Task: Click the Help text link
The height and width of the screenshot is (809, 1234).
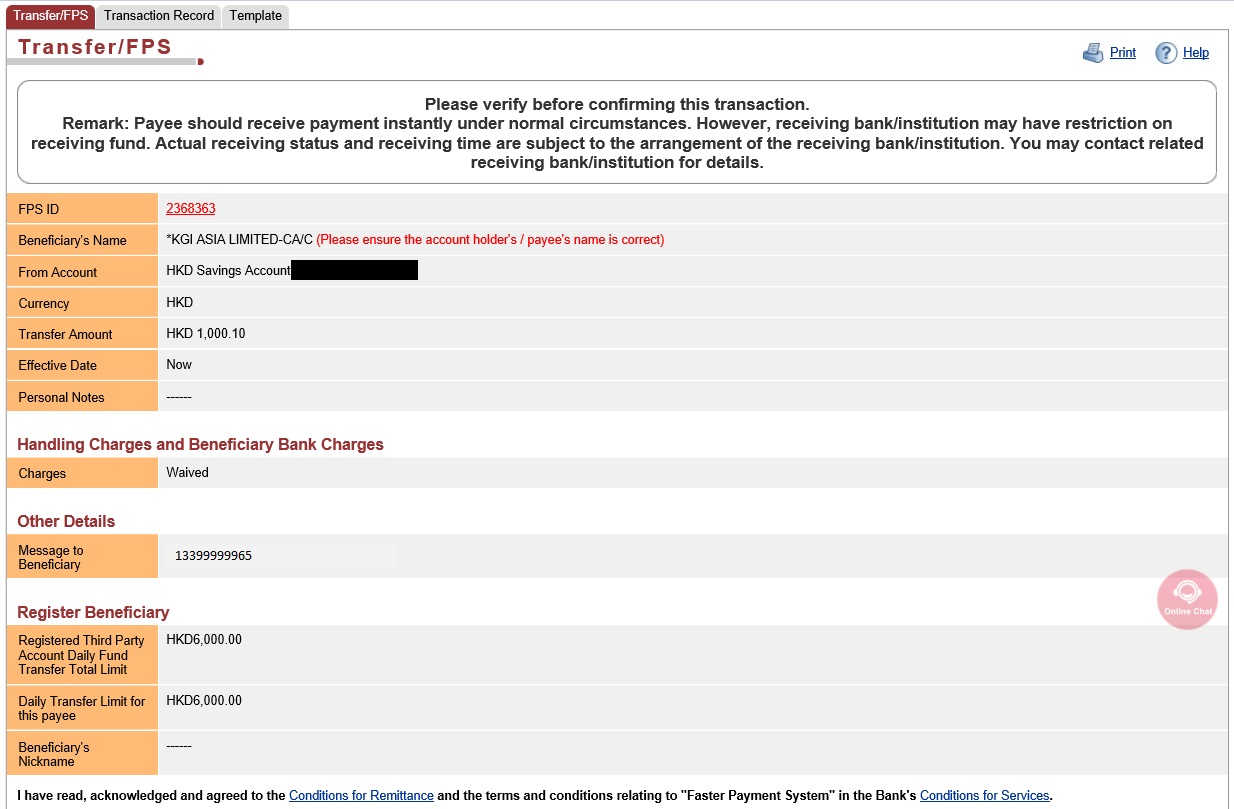Action: tap(1196, 53)
